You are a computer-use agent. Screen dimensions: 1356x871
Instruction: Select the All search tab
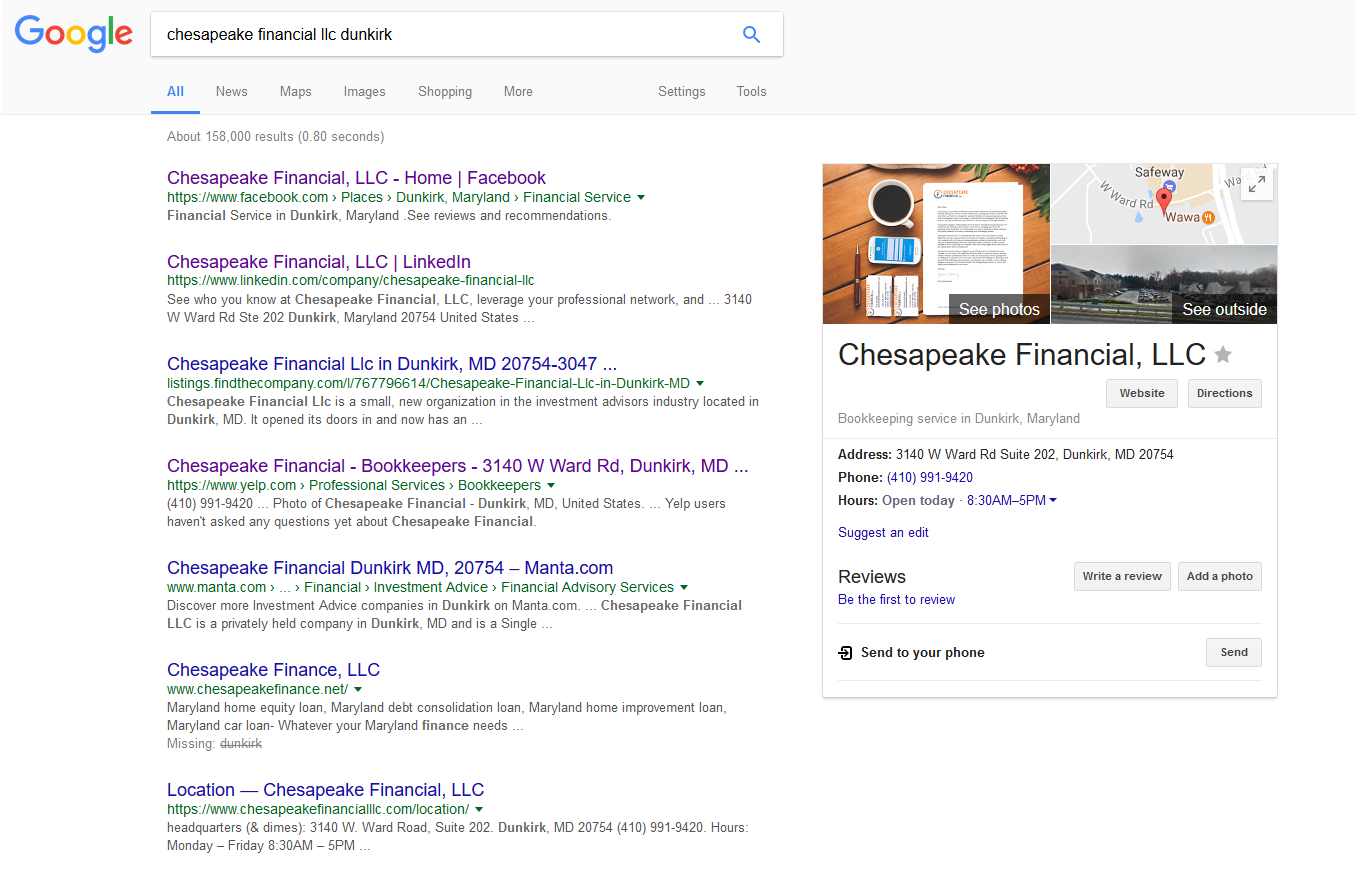[175, 92]
